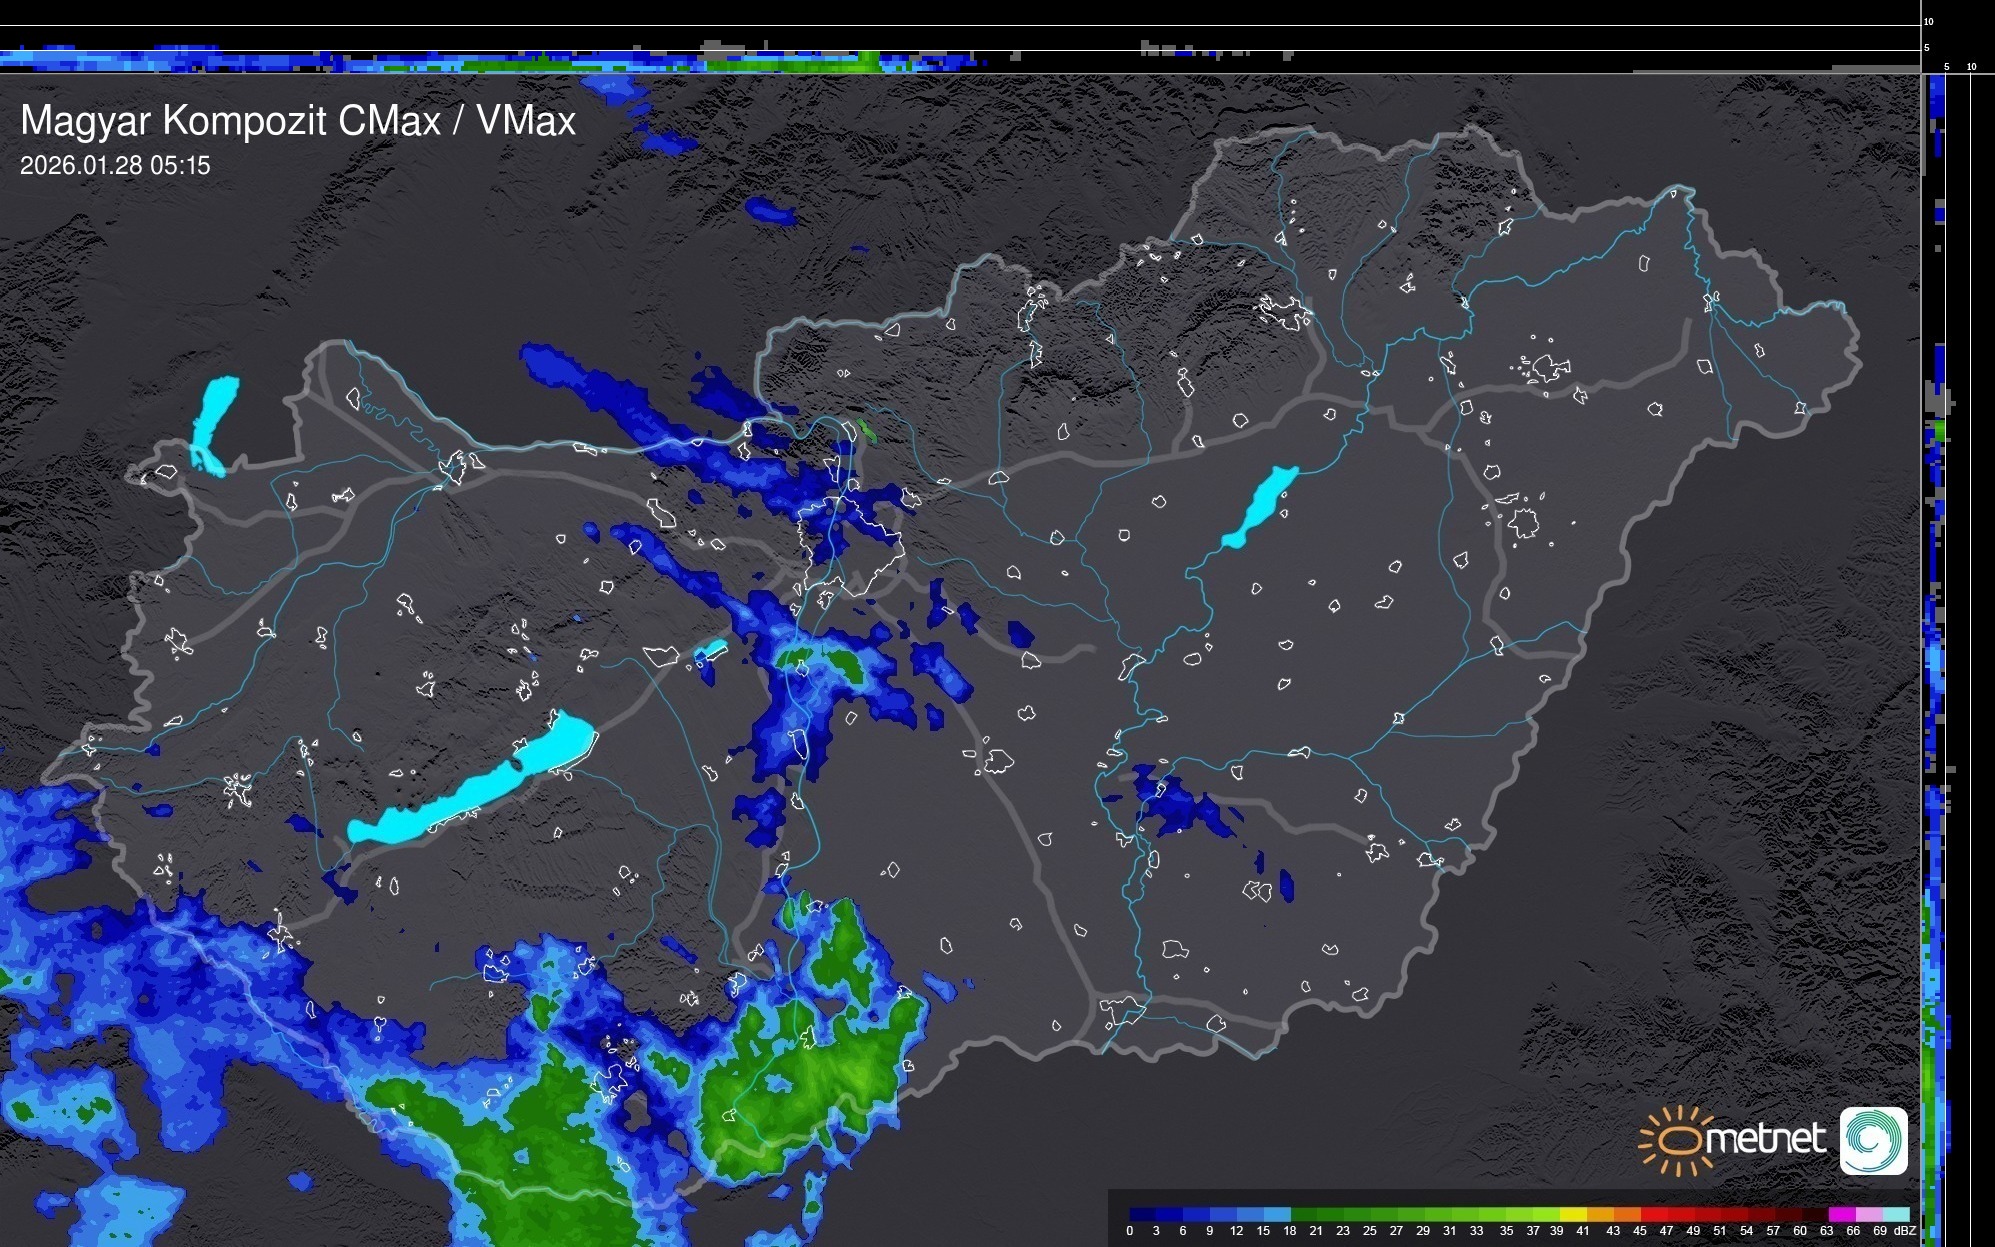Click the teal swirl logo icon
Viewport: 1995px width, 1247px height.
pos(1873,1140)
